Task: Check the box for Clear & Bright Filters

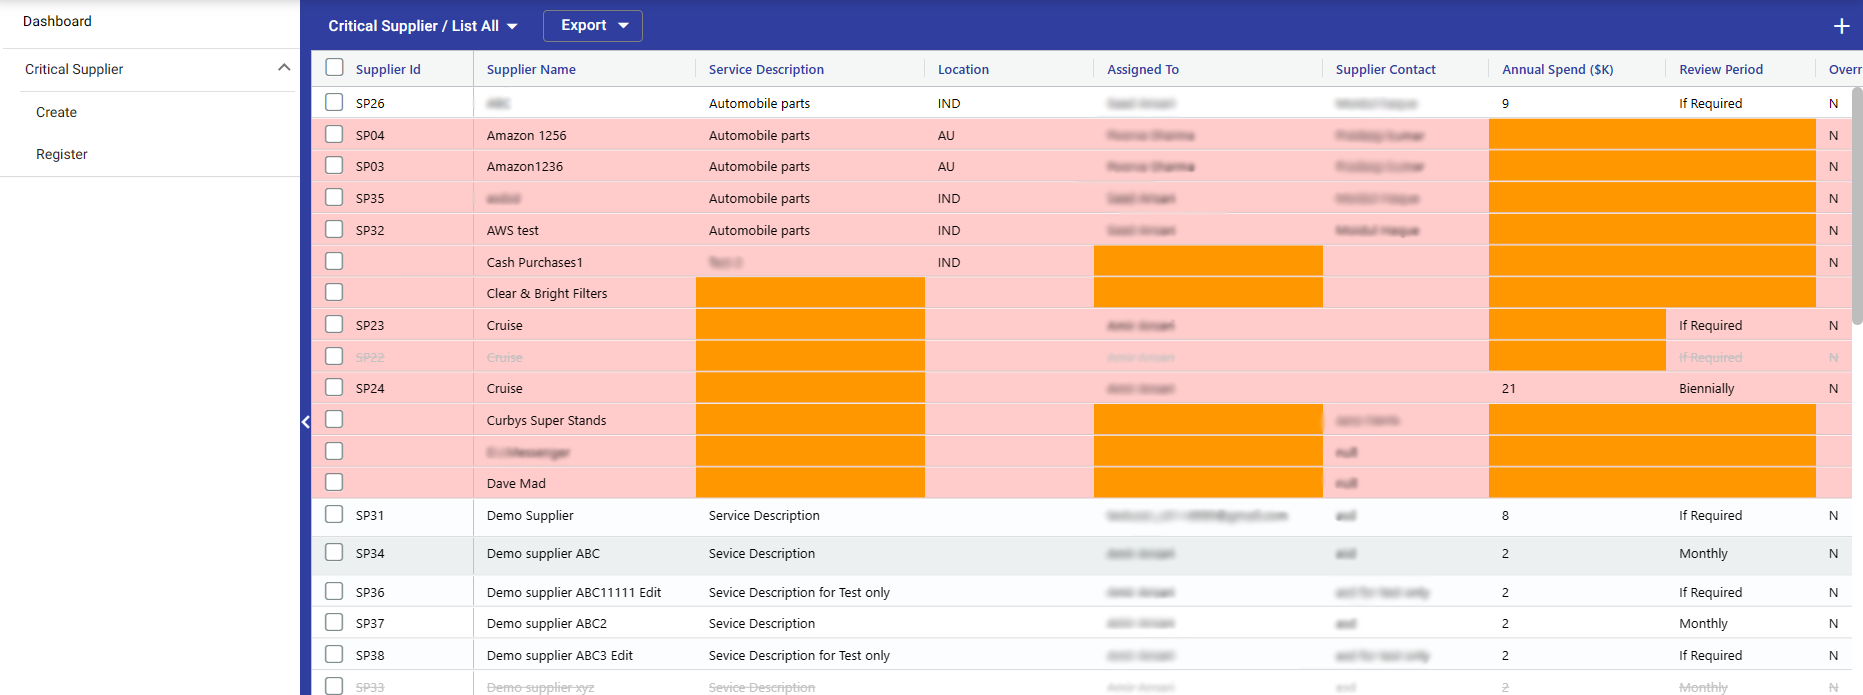Action: (334, 293)
